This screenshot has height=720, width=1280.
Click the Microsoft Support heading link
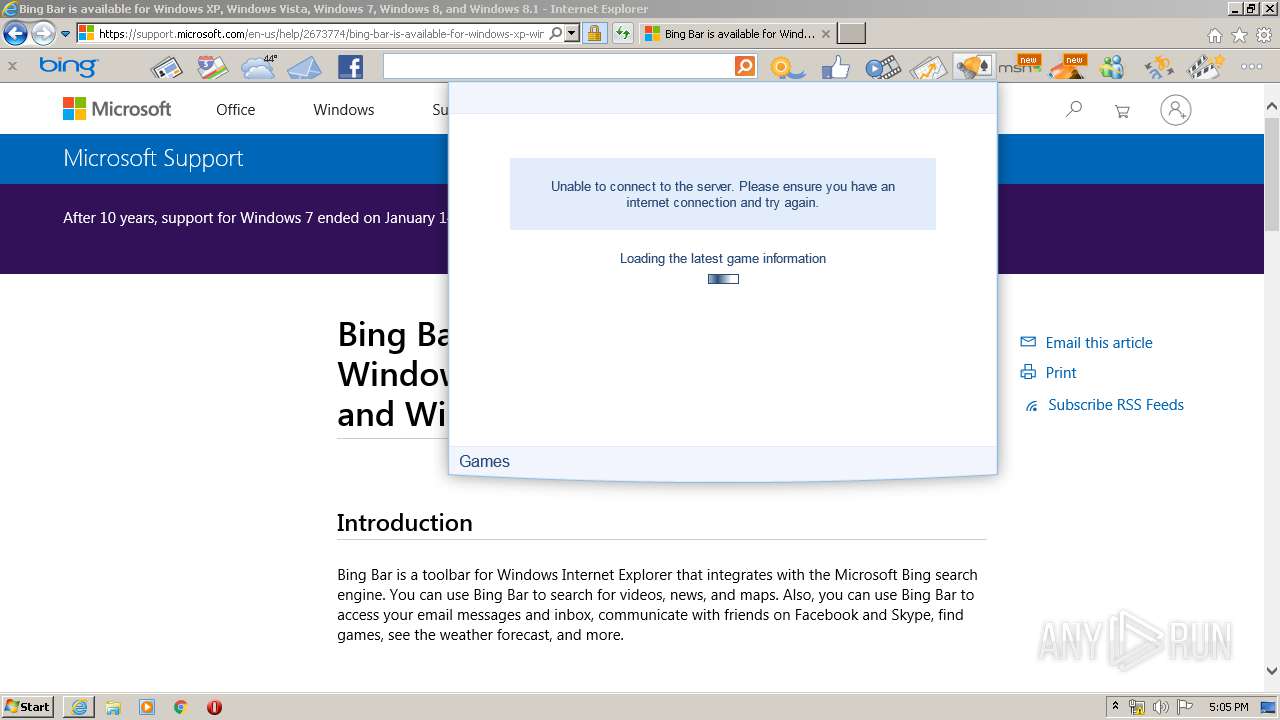click(153, 158)
